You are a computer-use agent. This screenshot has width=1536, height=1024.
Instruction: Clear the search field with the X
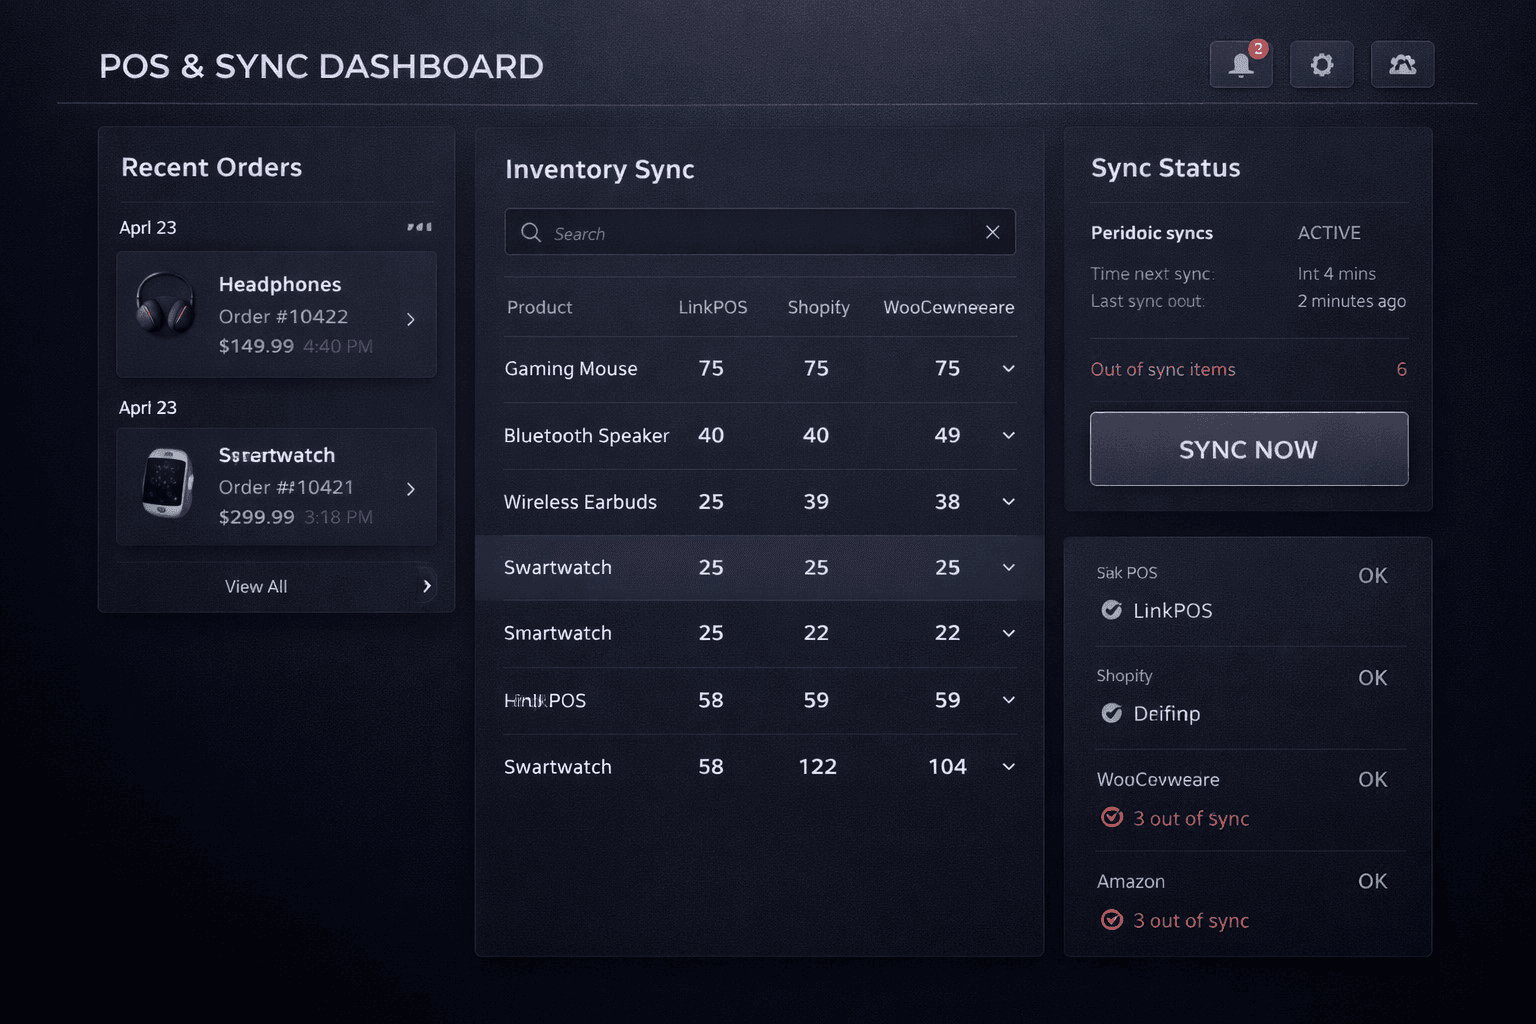tap(992, 231)
